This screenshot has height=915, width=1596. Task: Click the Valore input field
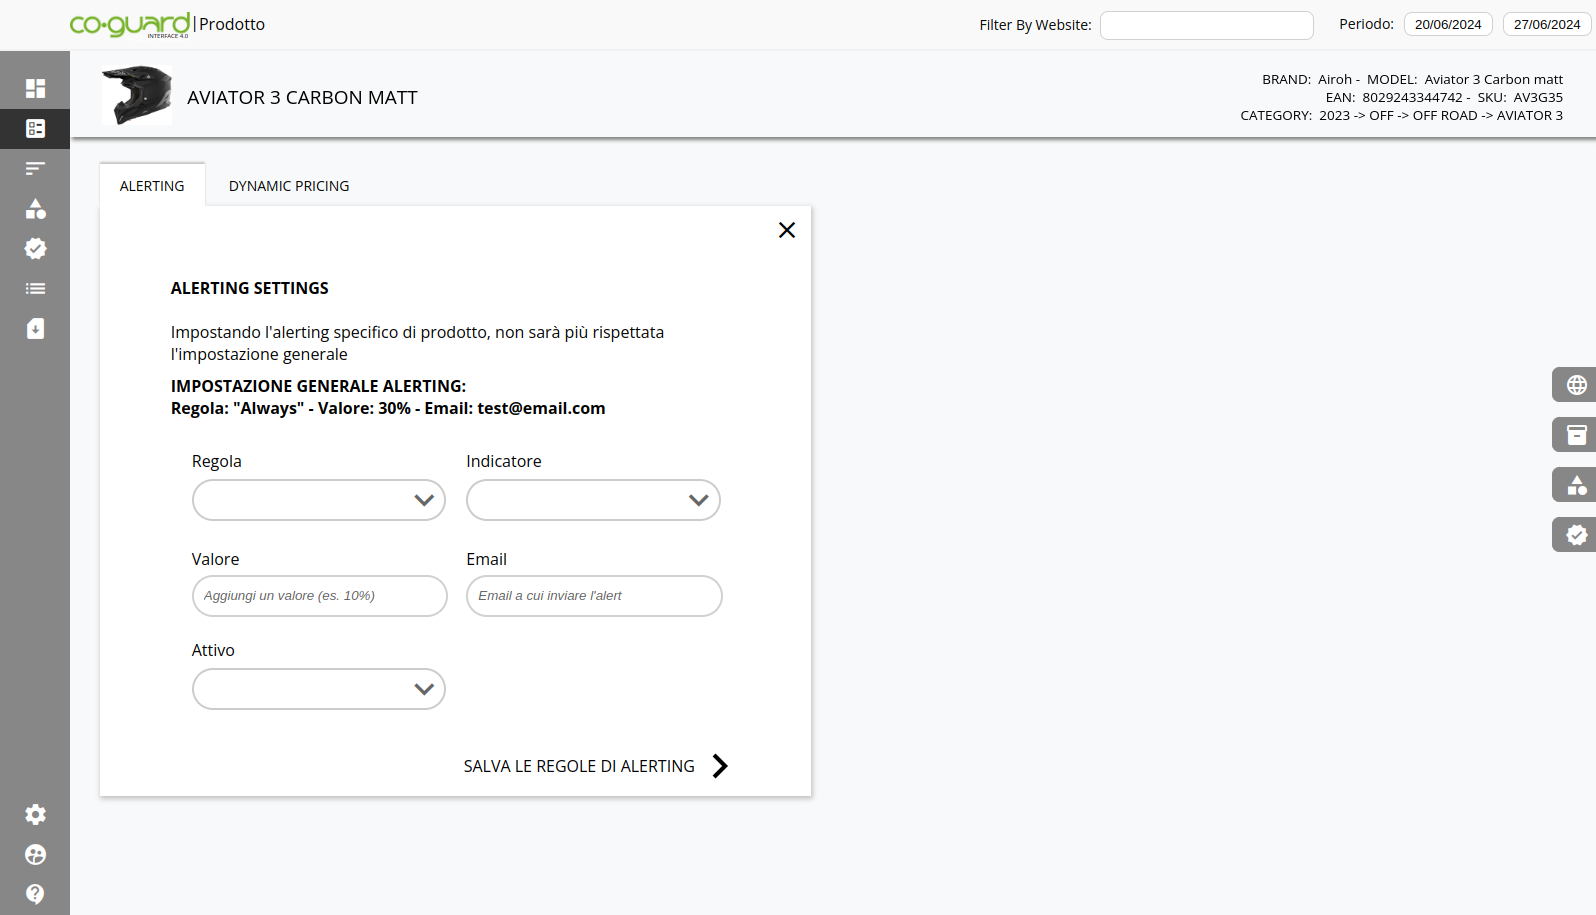point(319,596)
